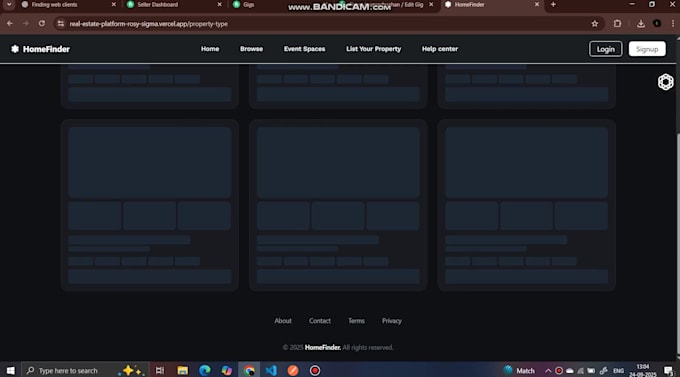Open File Explorer from taskbar
Image resolution: width=680 pixels, height=377 pixels.
tap(183, 370)
